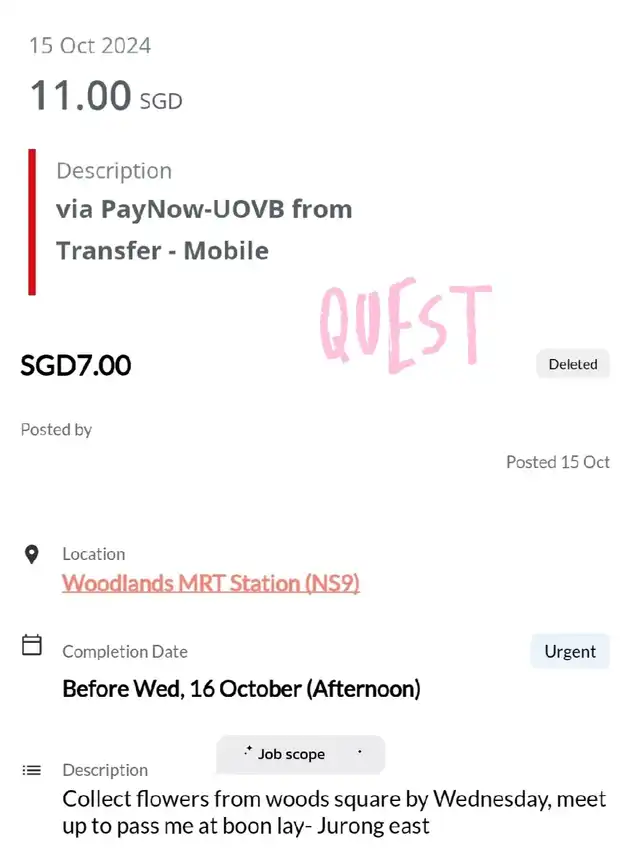Click the location pin icon
The height and width of the screenshot is (853, 640).
point(32,554)
